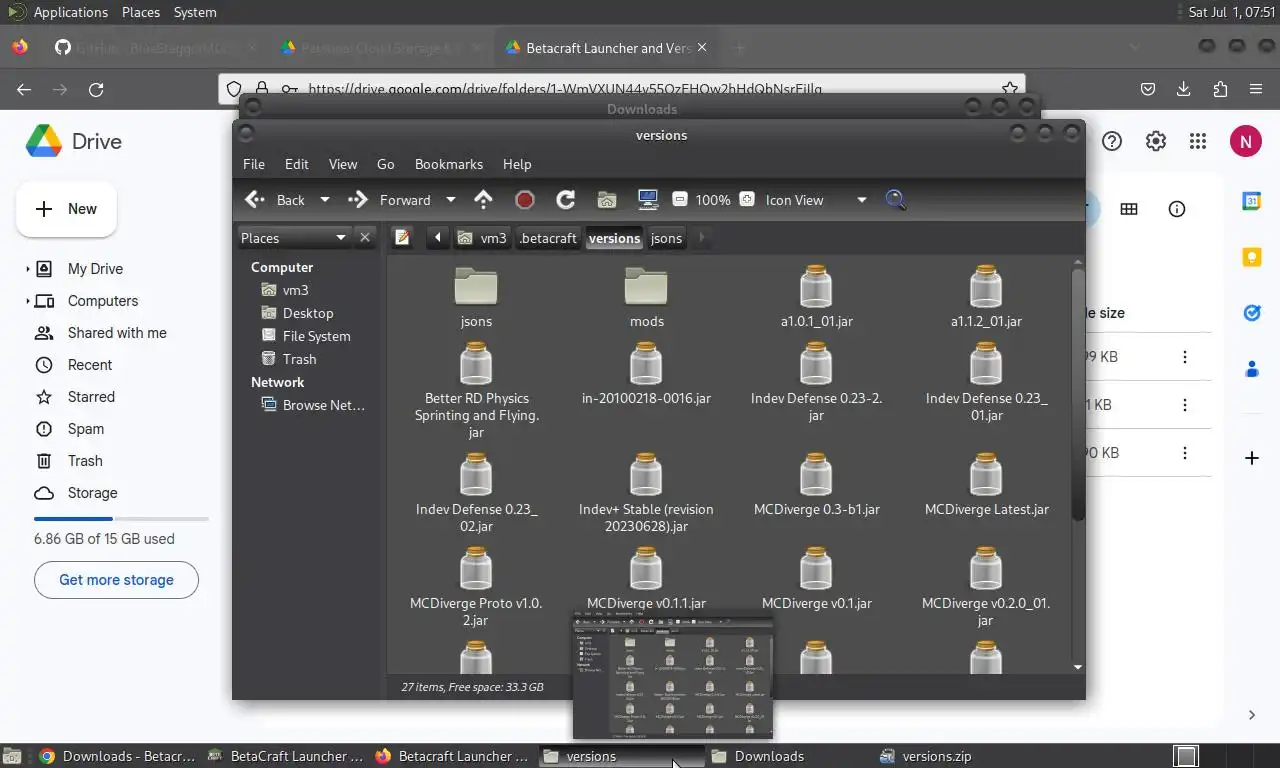Close the Places side pane

(x=365, y=238)
